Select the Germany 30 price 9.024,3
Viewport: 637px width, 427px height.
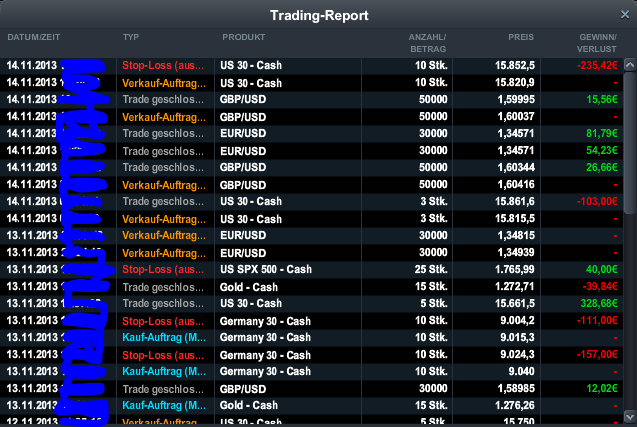tap(517, 355)
